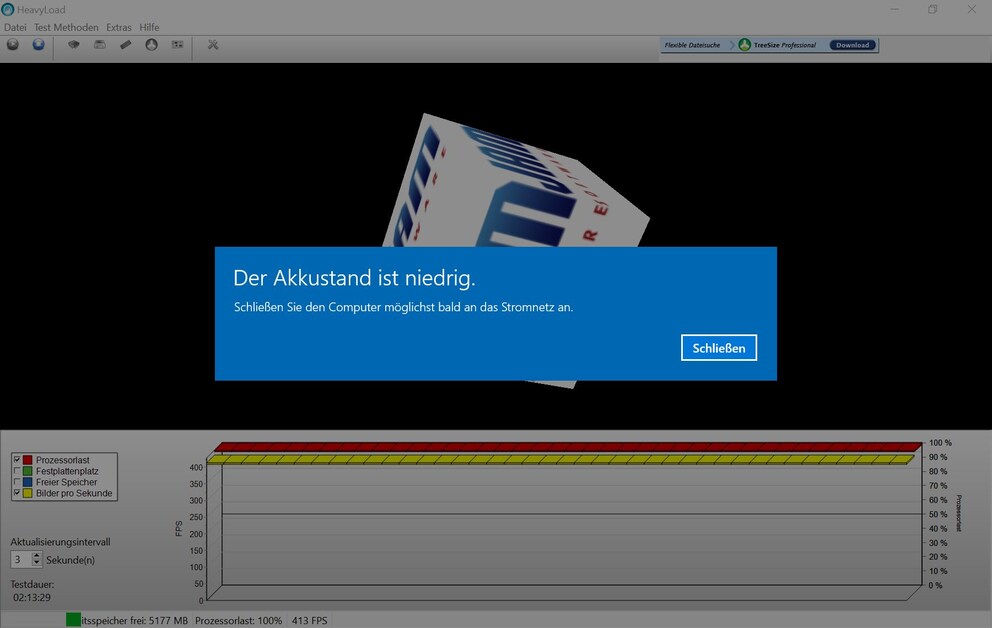Click the restore window button
The image size is (992, 628).
point(933,9)
